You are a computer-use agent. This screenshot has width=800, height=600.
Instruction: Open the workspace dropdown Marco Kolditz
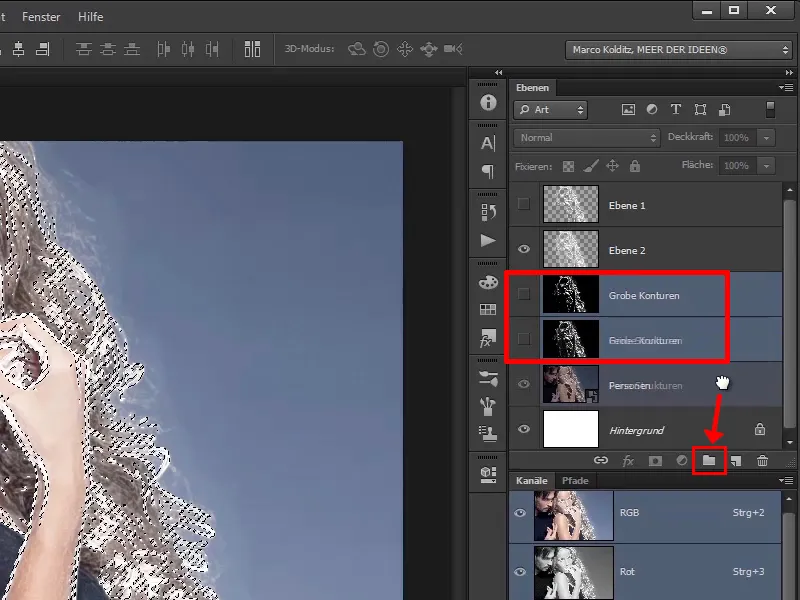tap(679, 50)
